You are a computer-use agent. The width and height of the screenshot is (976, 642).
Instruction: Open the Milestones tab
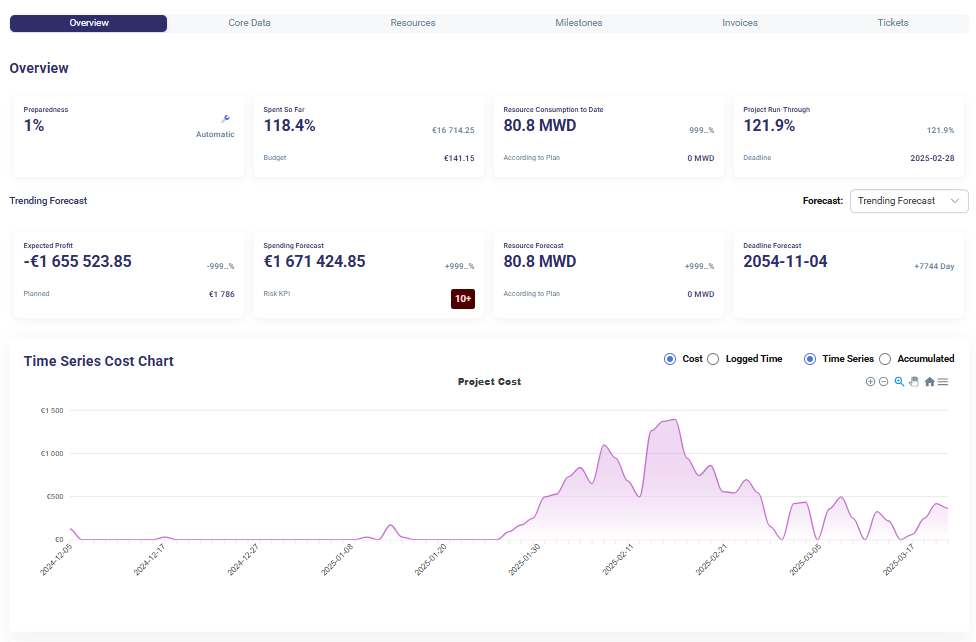click(x=578, y=23)
